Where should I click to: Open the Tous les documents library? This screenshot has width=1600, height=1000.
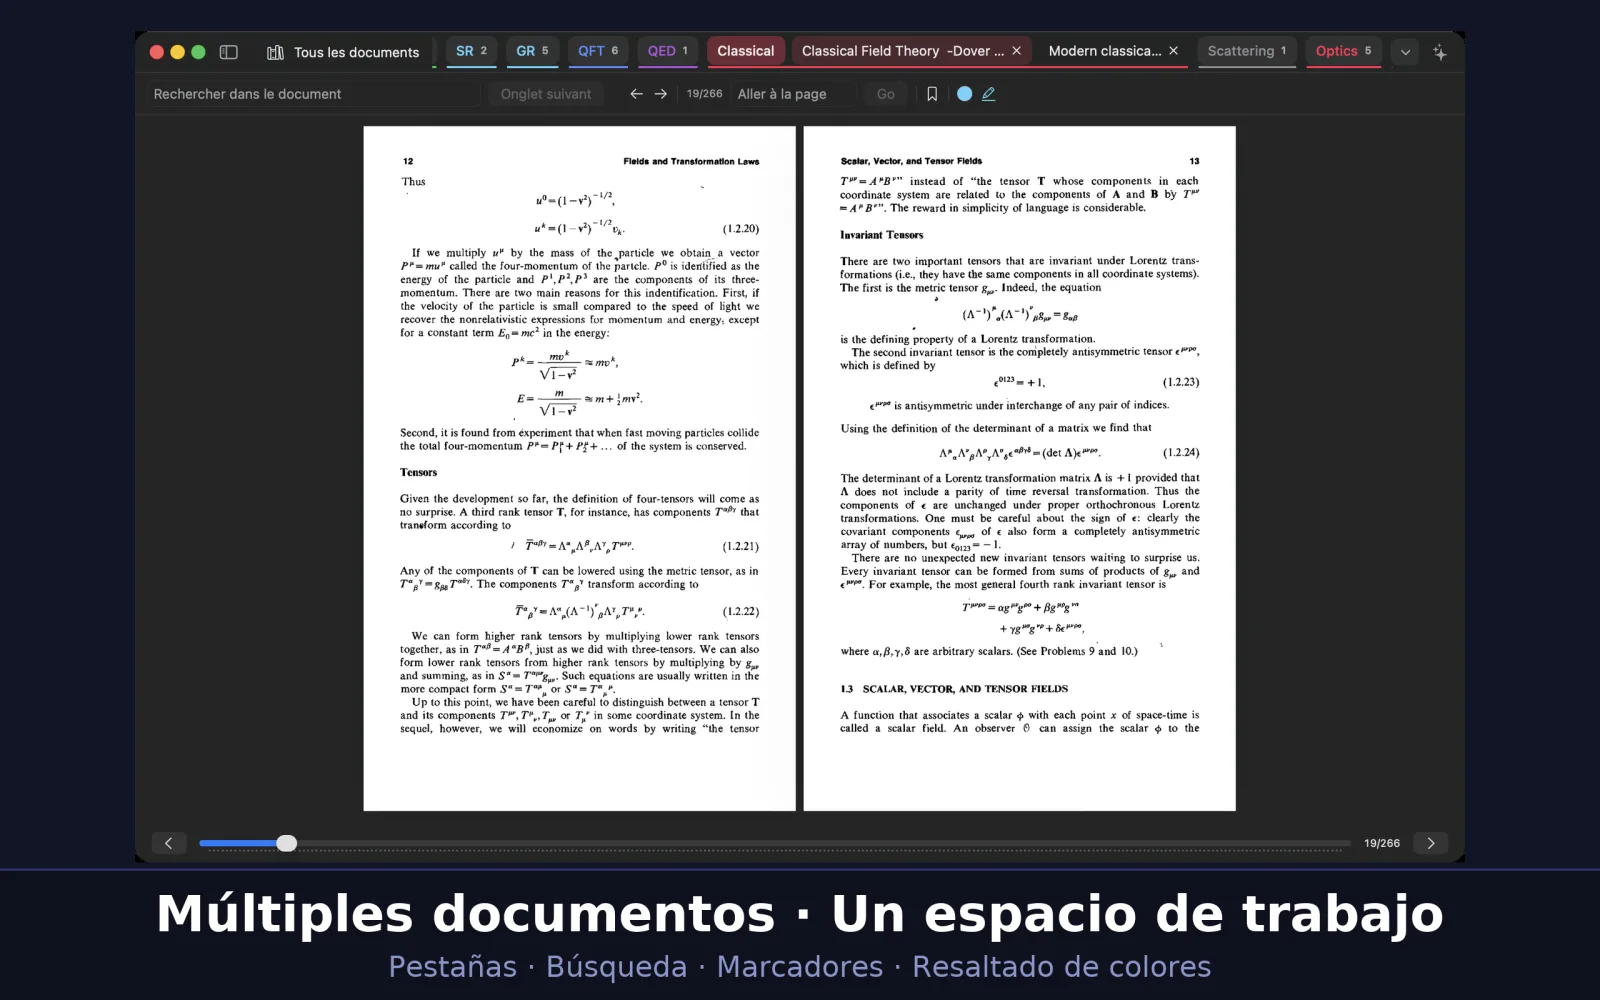[343, 52]
